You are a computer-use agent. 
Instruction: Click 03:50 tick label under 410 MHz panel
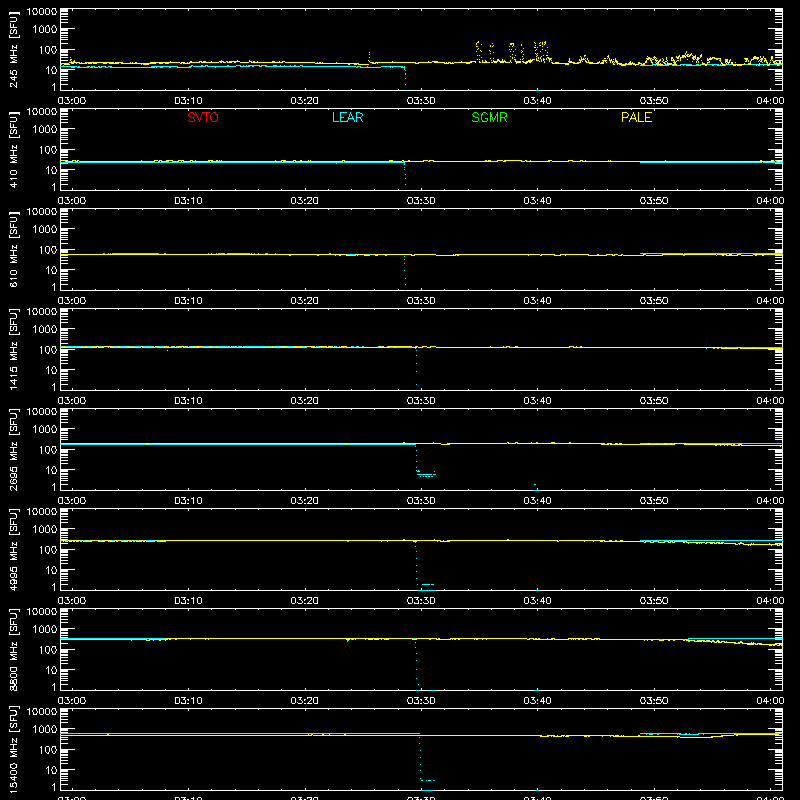point(654,201)
